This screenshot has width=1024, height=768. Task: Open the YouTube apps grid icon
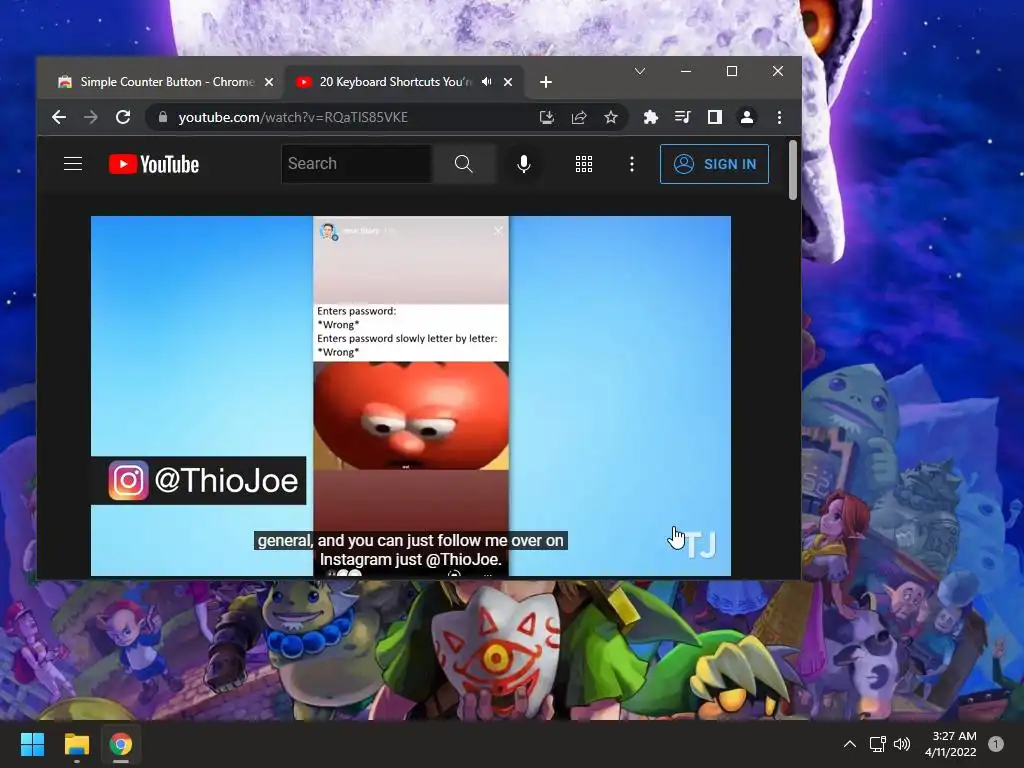coord(584,164)
